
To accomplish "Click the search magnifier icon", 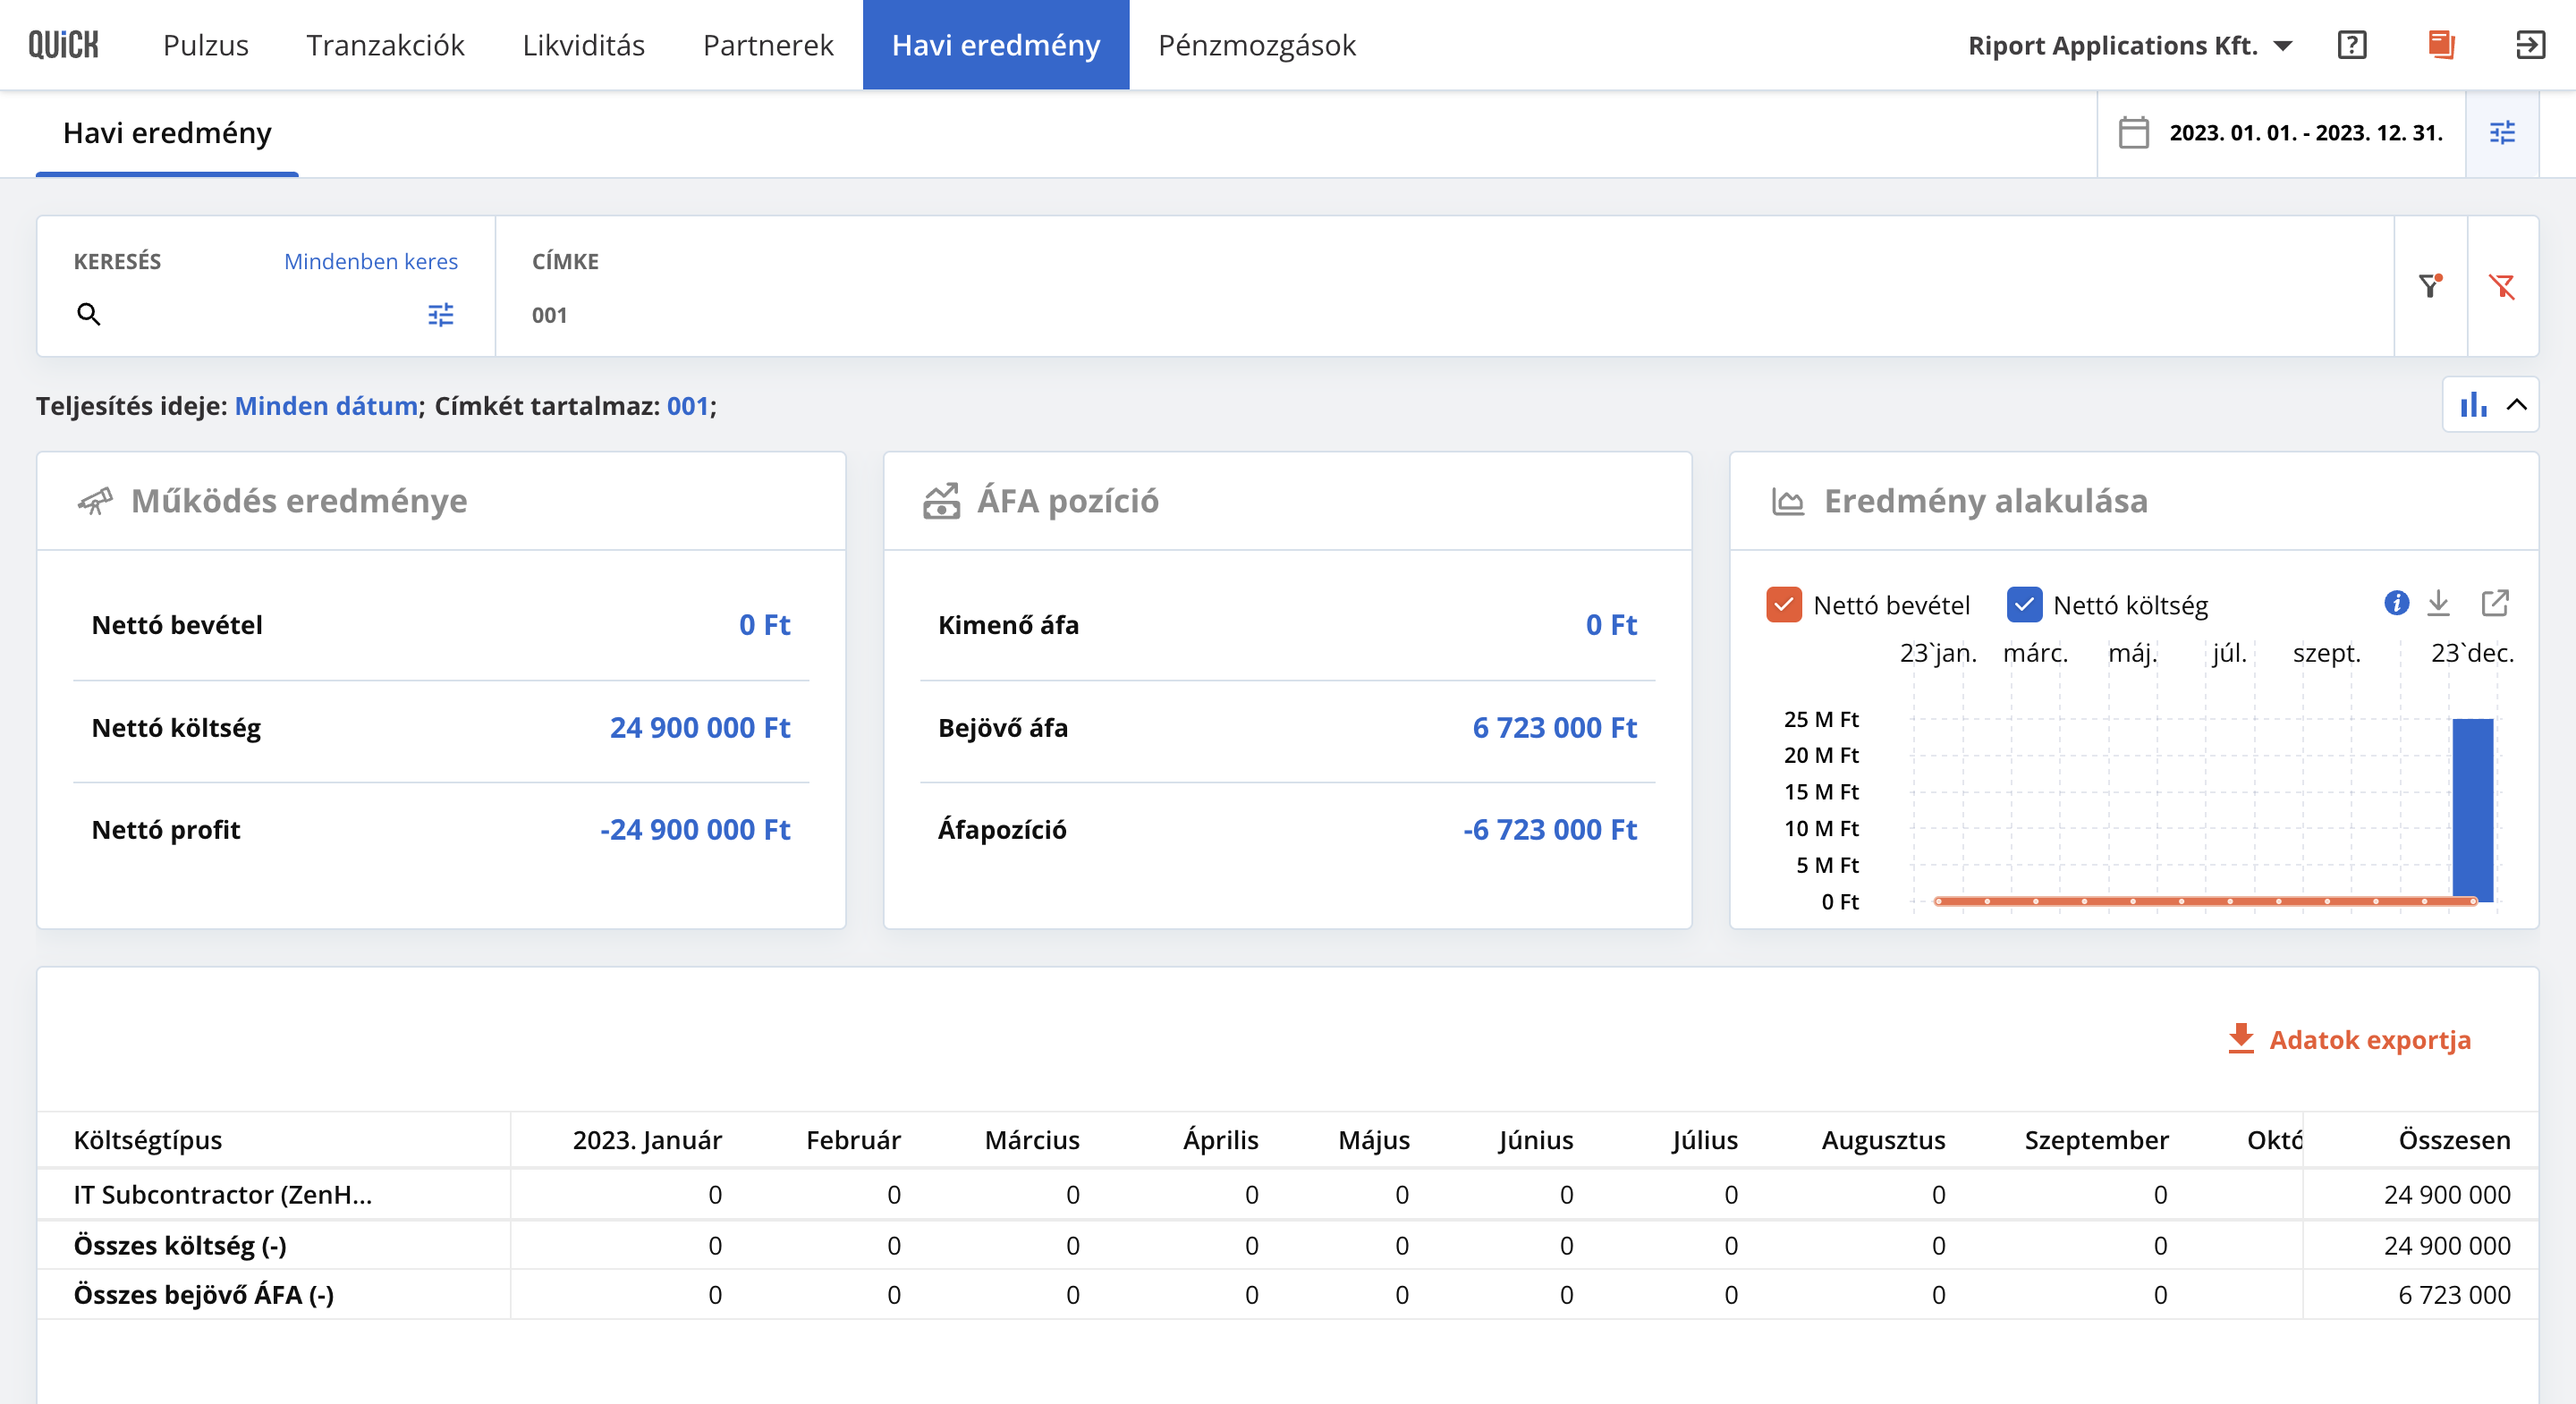I will click(89, 315).
